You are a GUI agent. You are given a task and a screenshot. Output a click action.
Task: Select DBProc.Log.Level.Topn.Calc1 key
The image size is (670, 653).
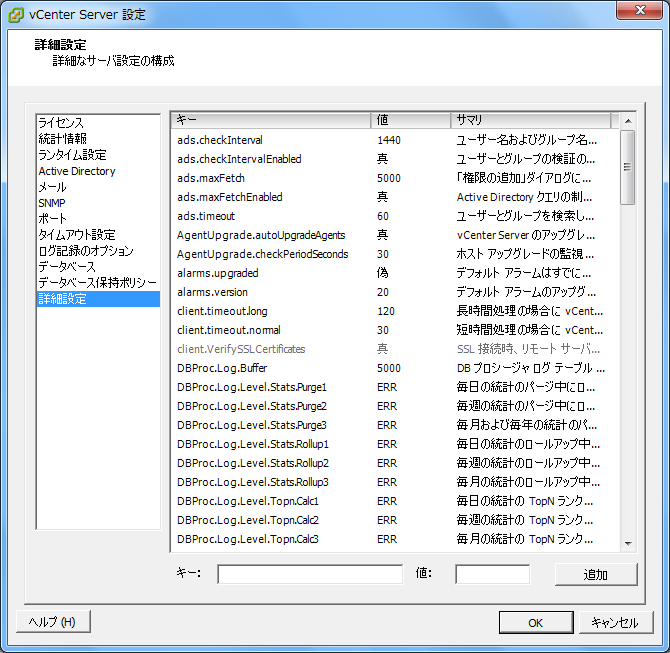(248, 501)
